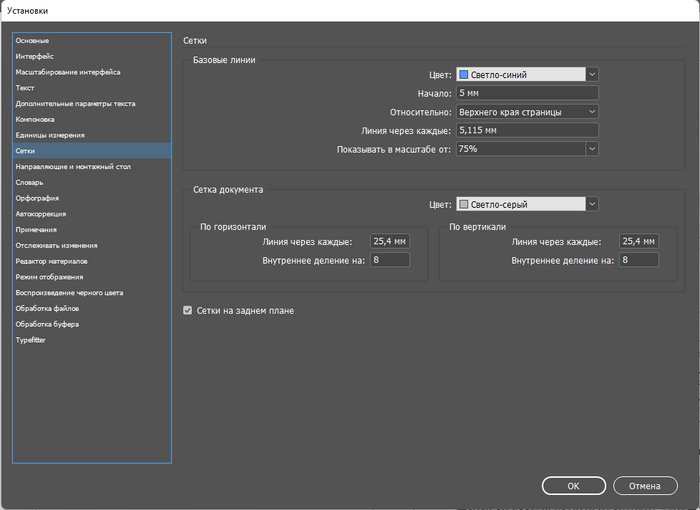Click the light gray color swatch
The image size is (700, 510).
tap(463, 205)
